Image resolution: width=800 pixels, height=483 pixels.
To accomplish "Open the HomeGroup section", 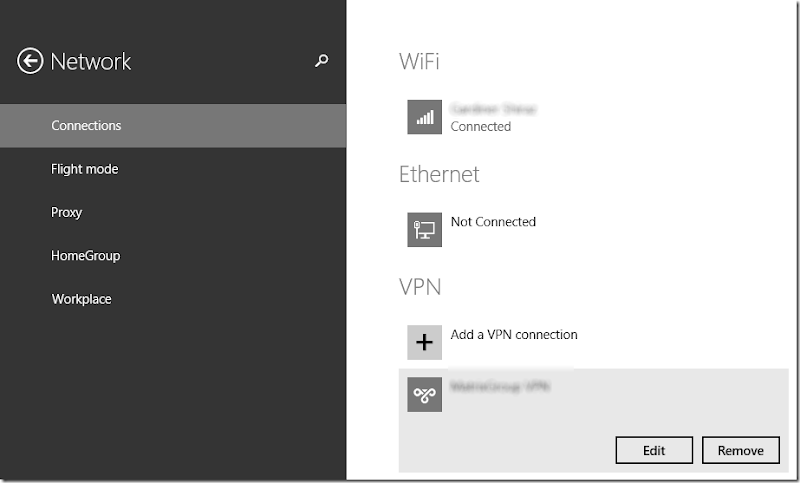I will pos(85,256).
